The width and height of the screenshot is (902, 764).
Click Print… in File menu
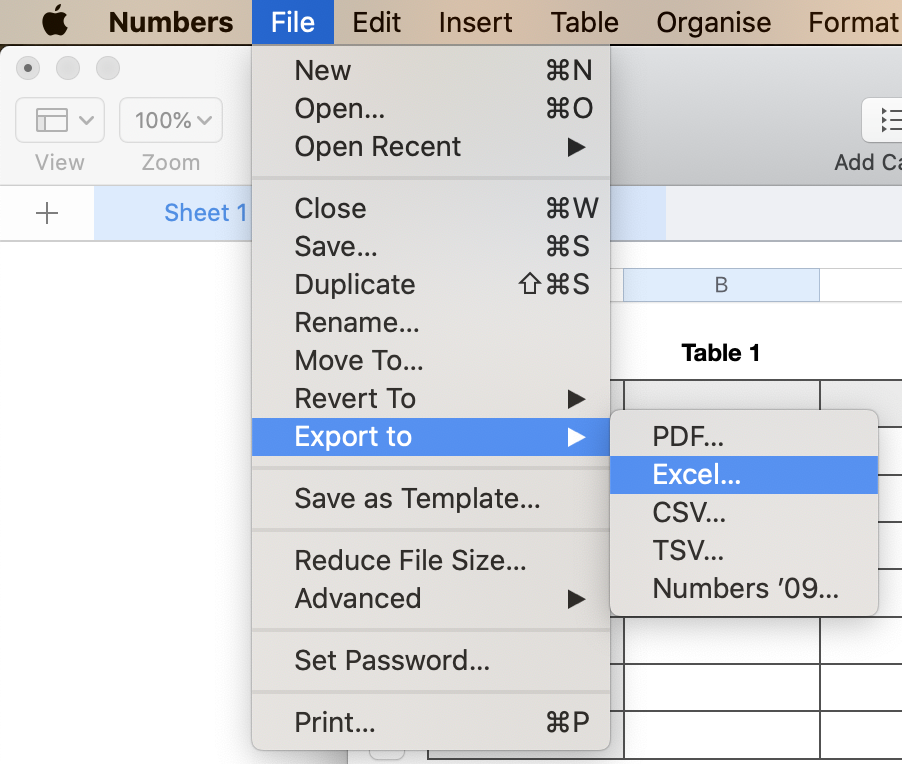coord(335,723)
